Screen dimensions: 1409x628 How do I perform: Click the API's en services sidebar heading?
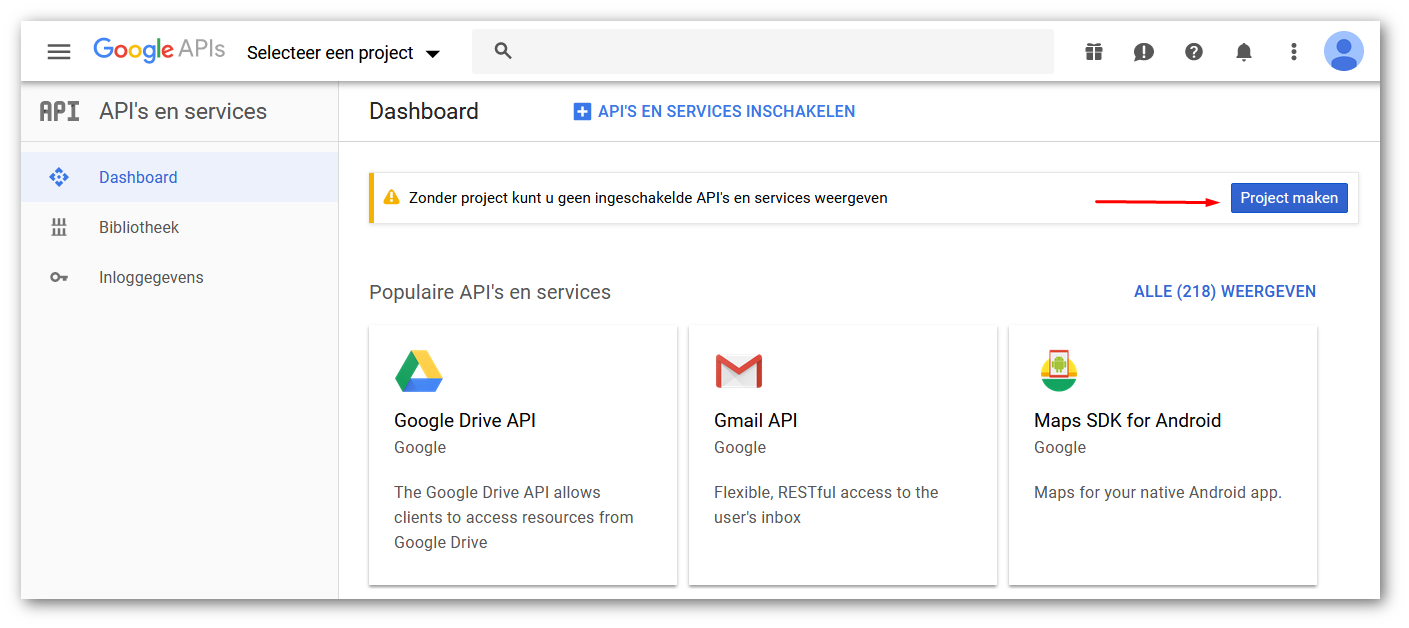click(183, 111)
